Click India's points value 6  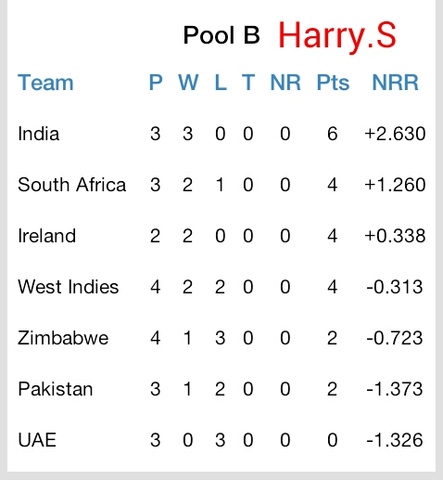coord(332,134)
